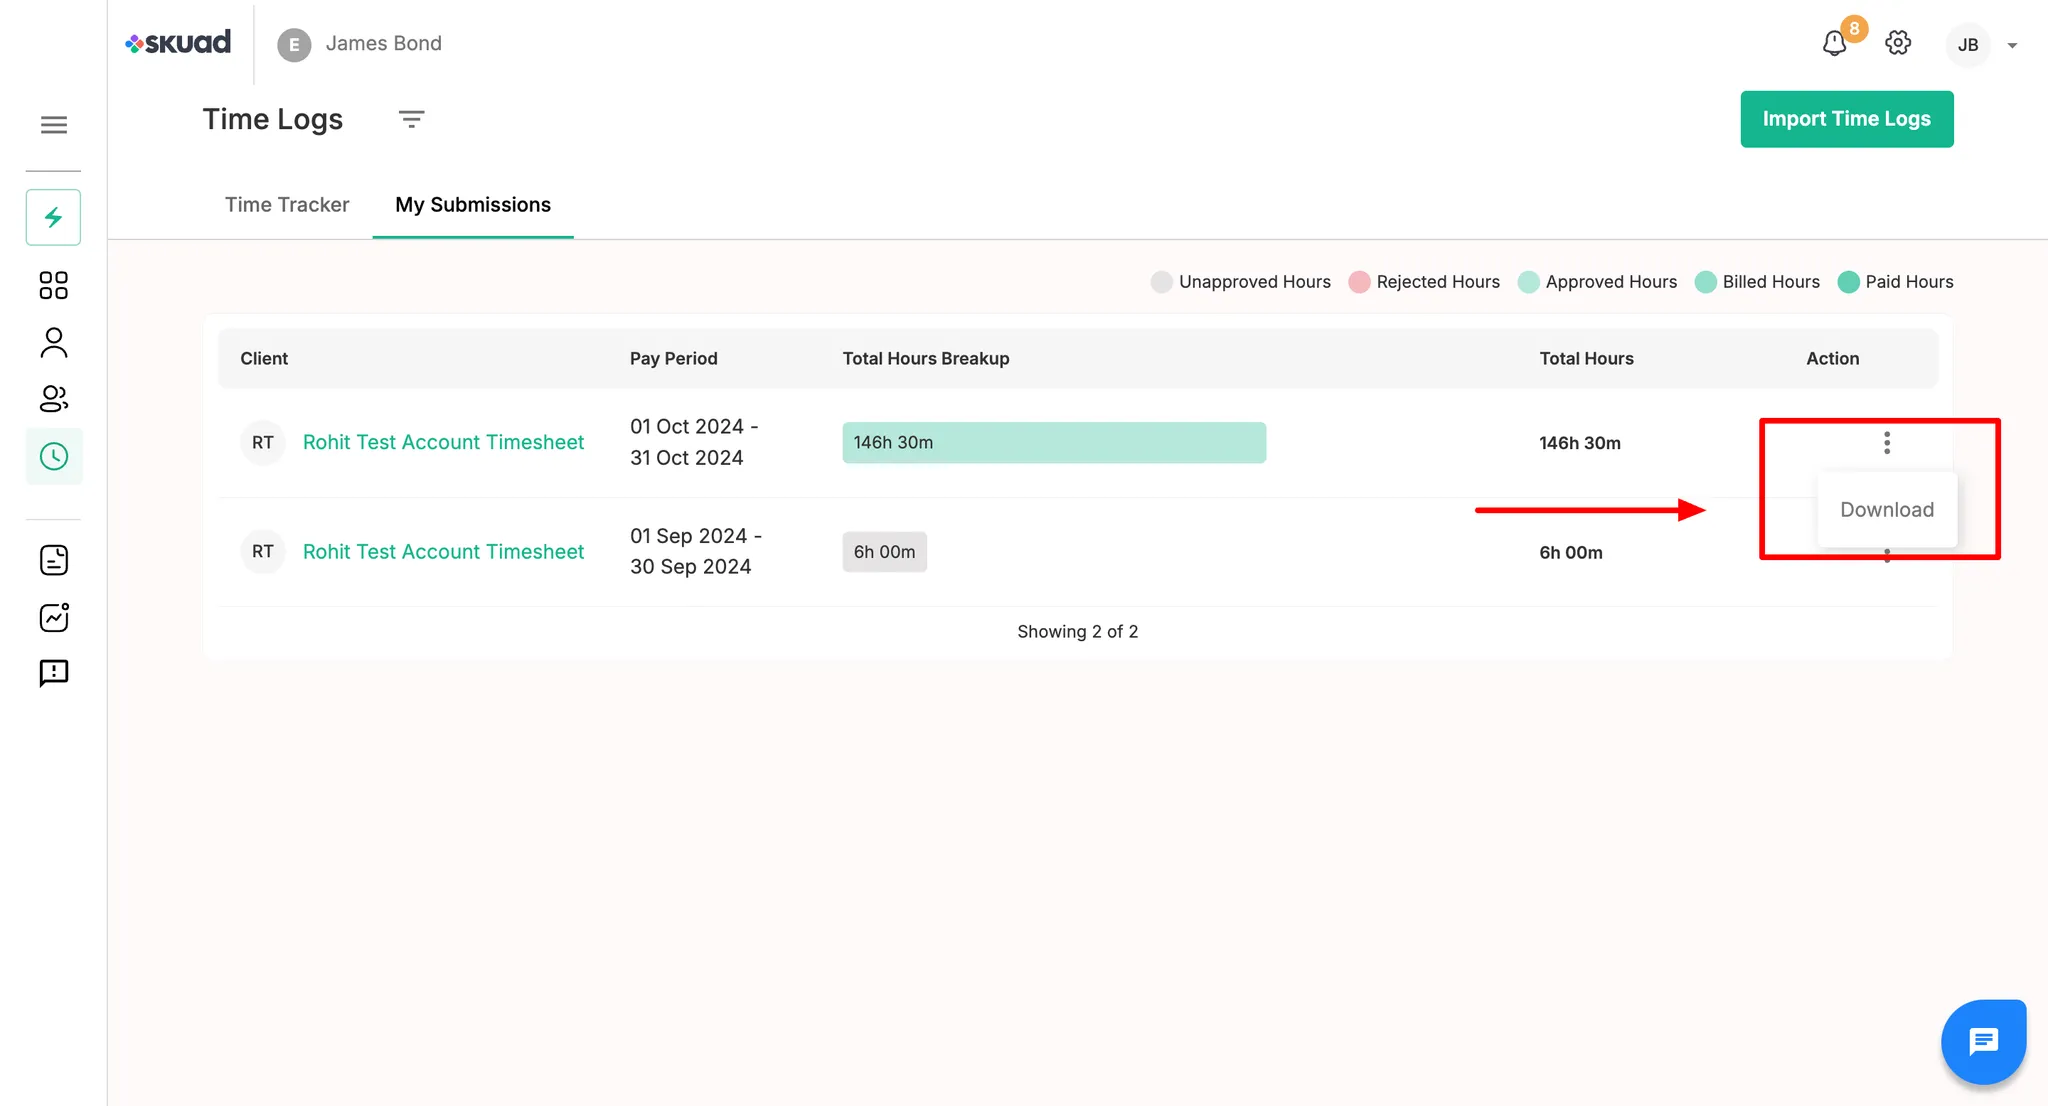Open Rohit Test Account Timesheet for October

[443, 442]
